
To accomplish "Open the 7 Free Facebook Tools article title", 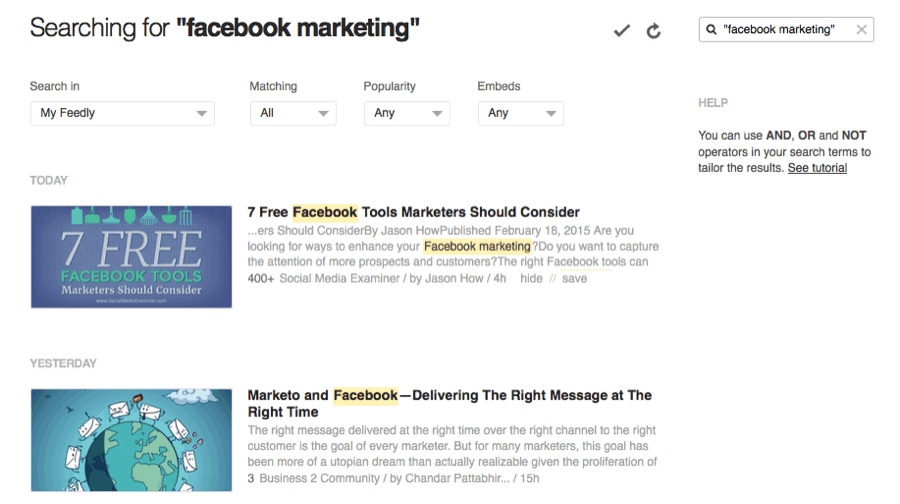I will 413,212.
